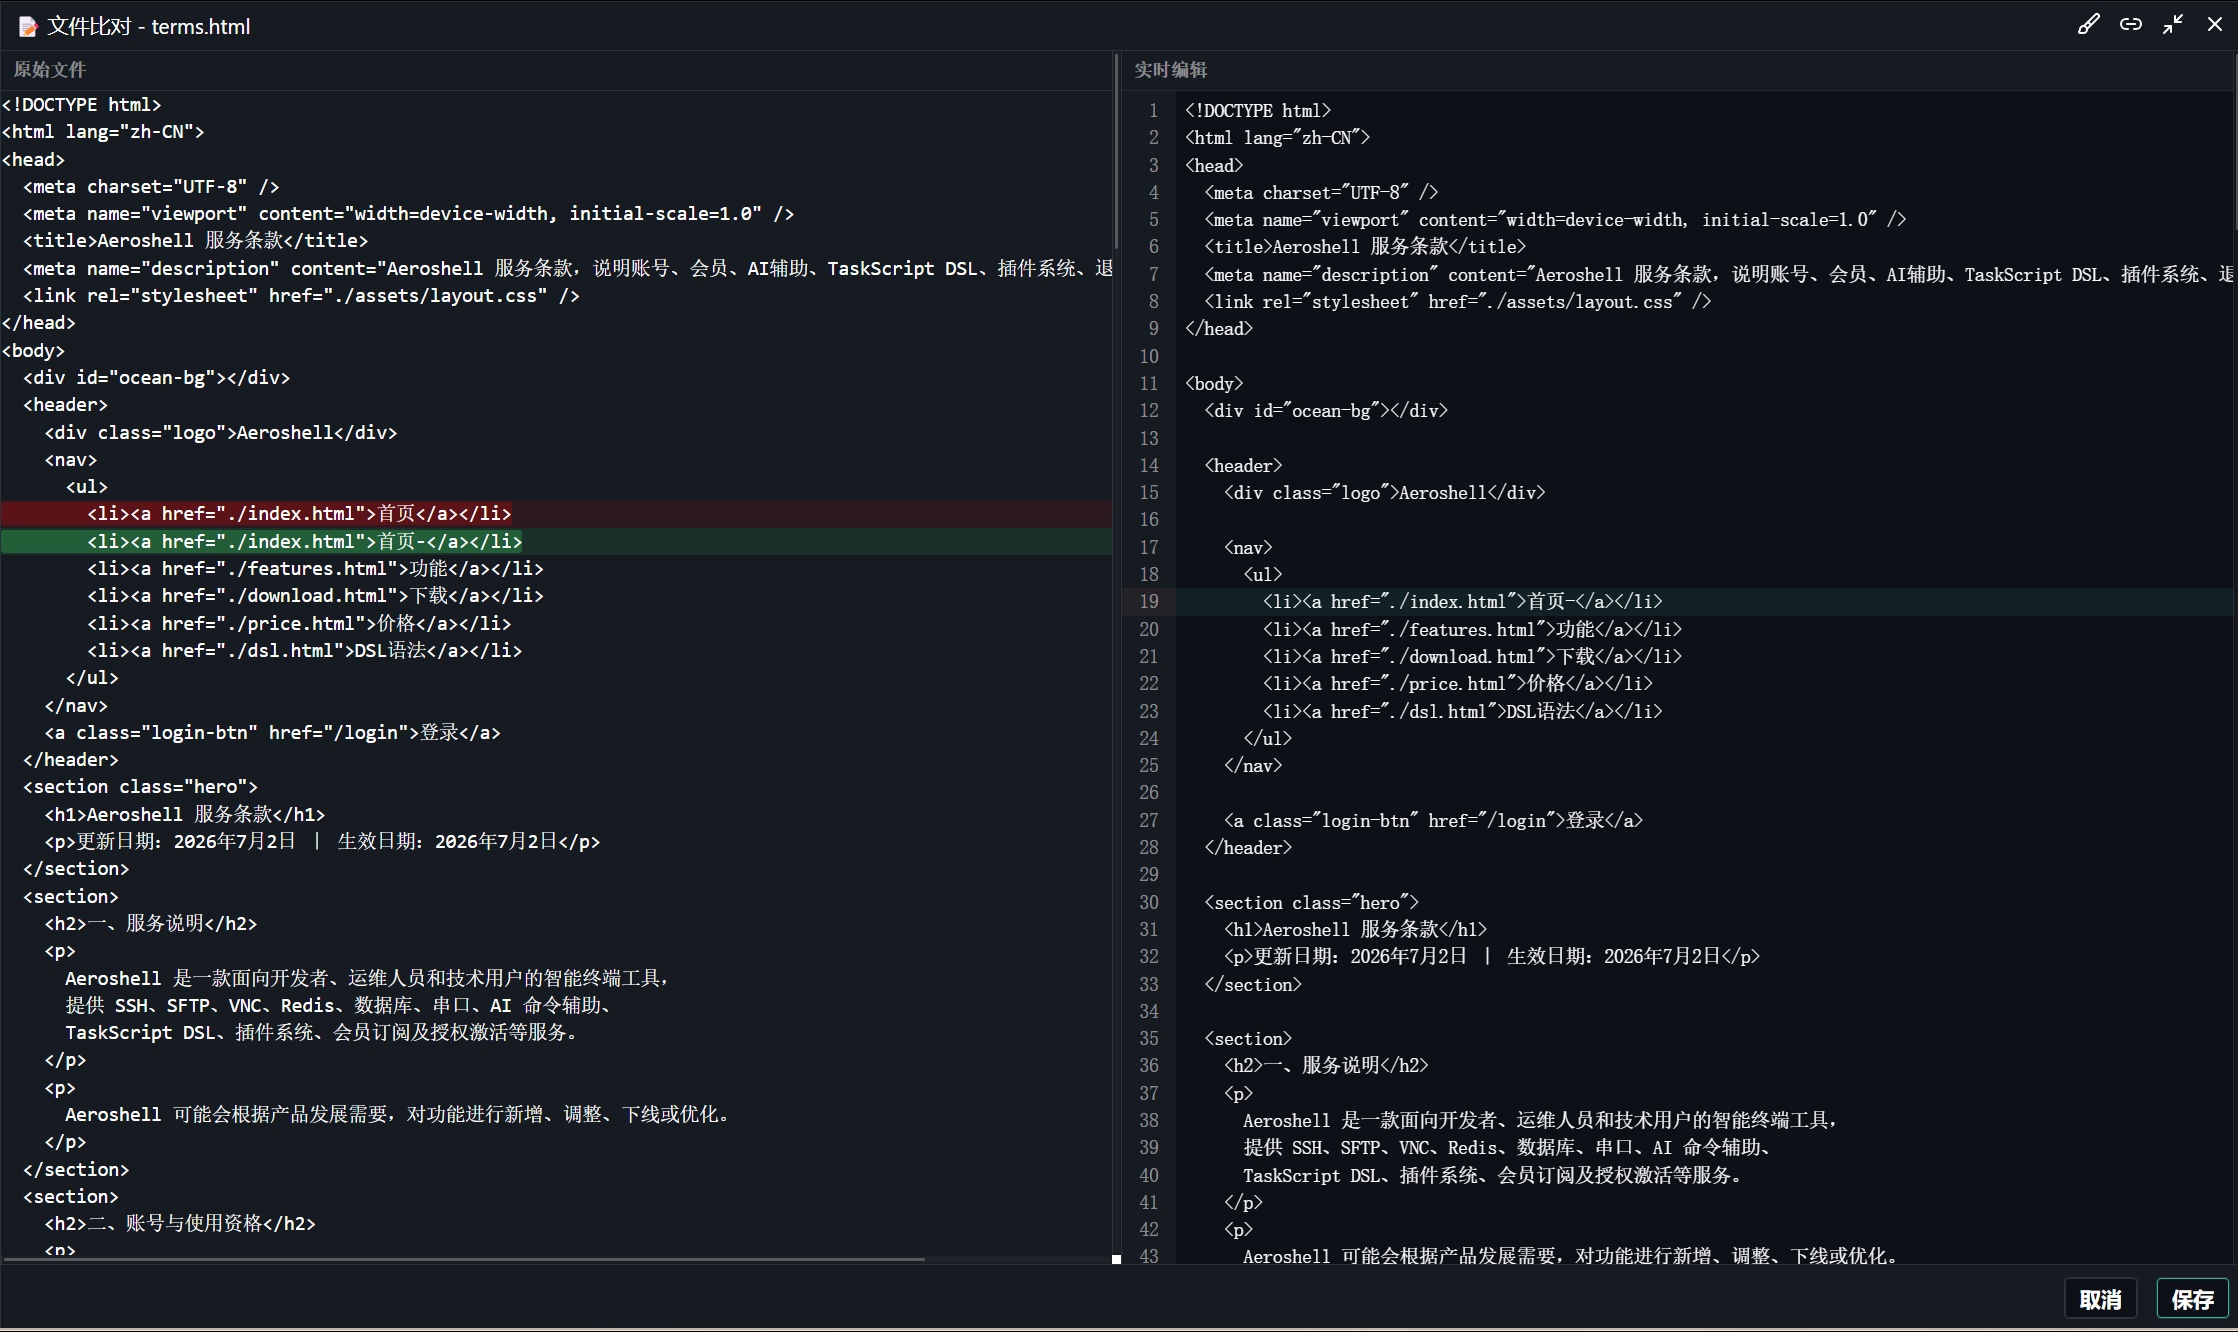Click the 保存 button
This screenshot has height=1332, width=2238.
2193,1299
